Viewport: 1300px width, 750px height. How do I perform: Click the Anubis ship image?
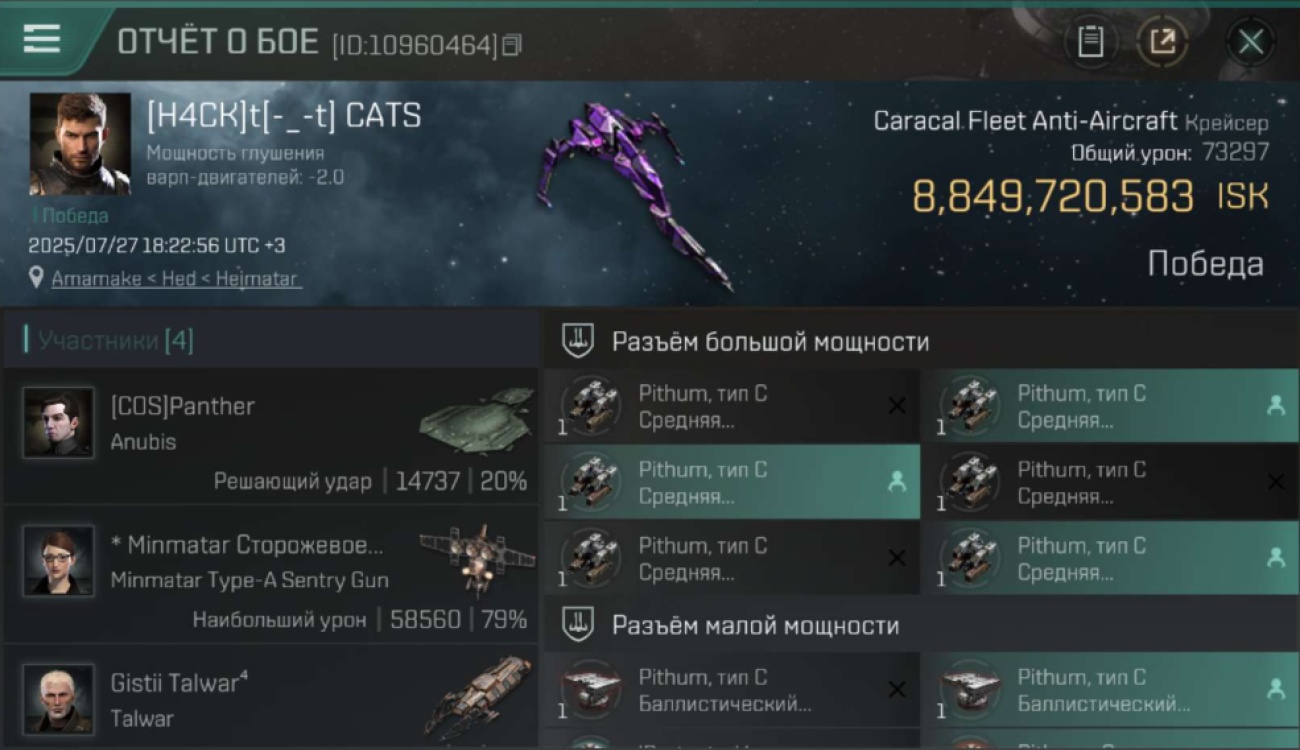click(476, 420)
